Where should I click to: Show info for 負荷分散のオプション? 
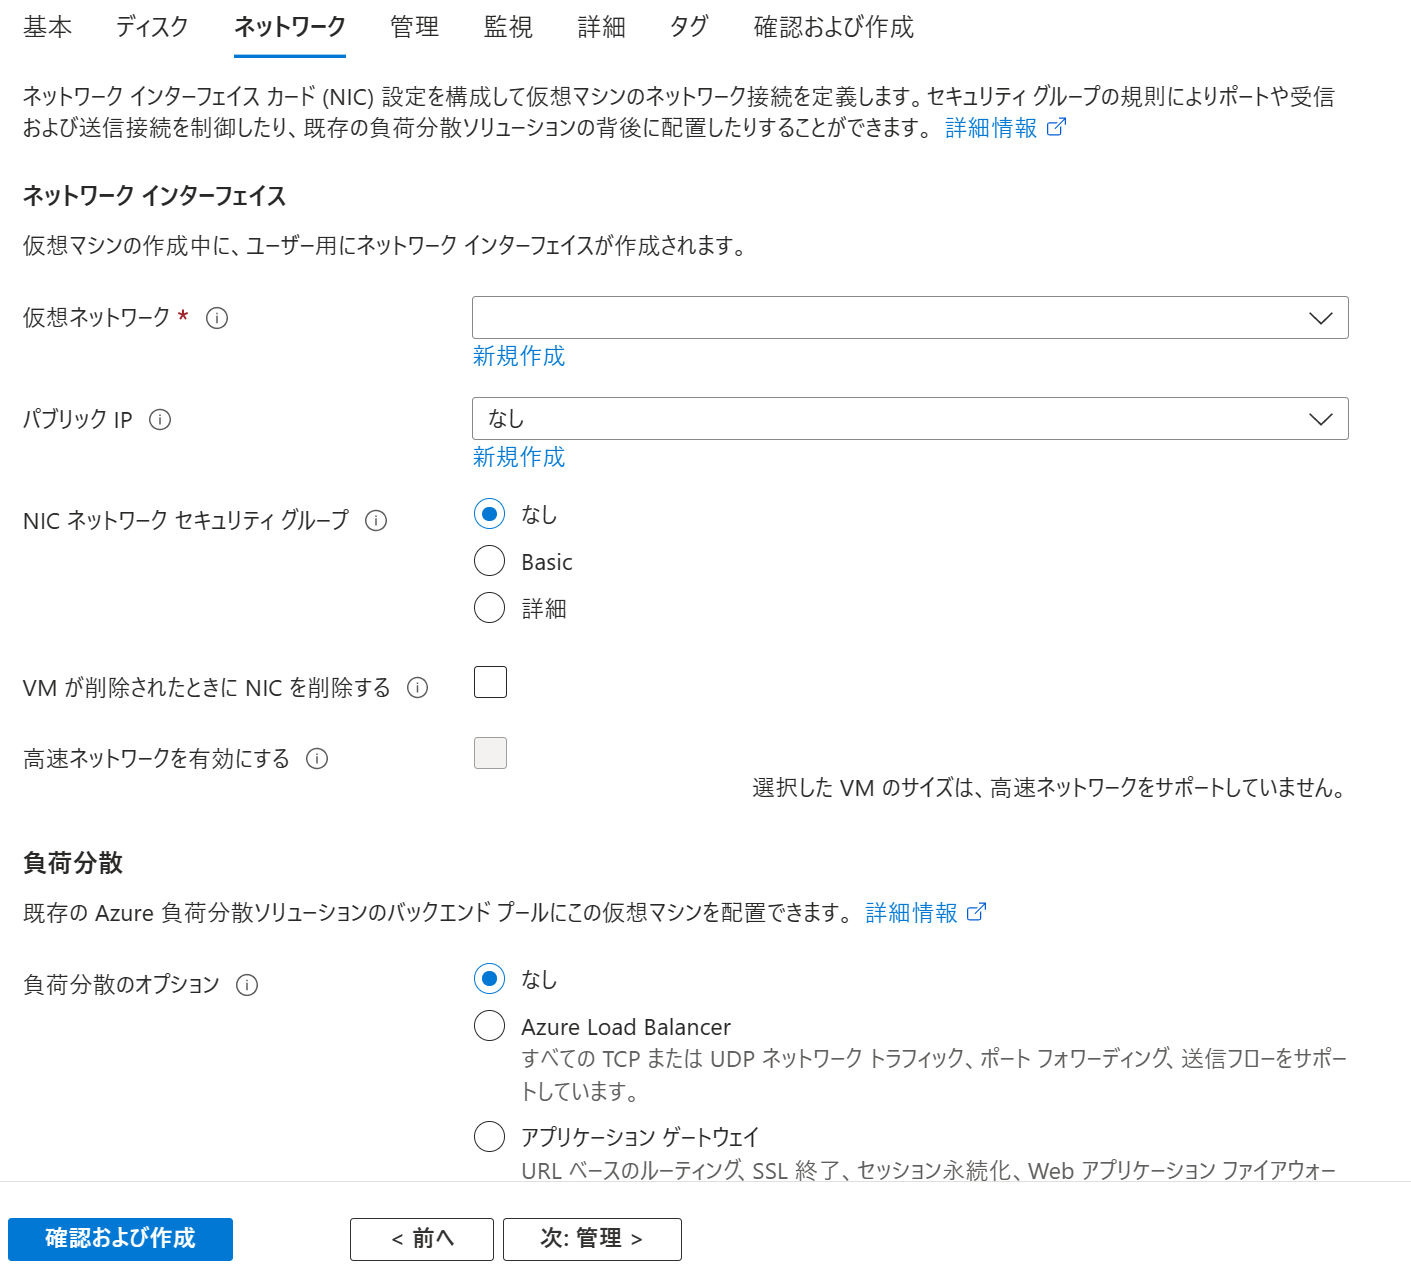(x=247, y=985)
